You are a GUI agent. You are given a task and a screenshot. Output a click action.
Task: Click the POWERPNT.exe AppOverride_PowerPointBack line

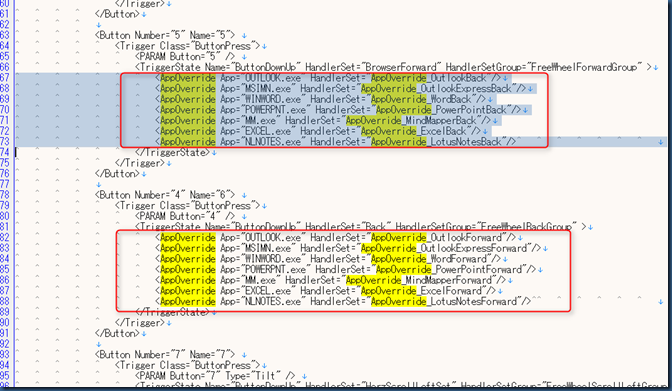point(338,110)
